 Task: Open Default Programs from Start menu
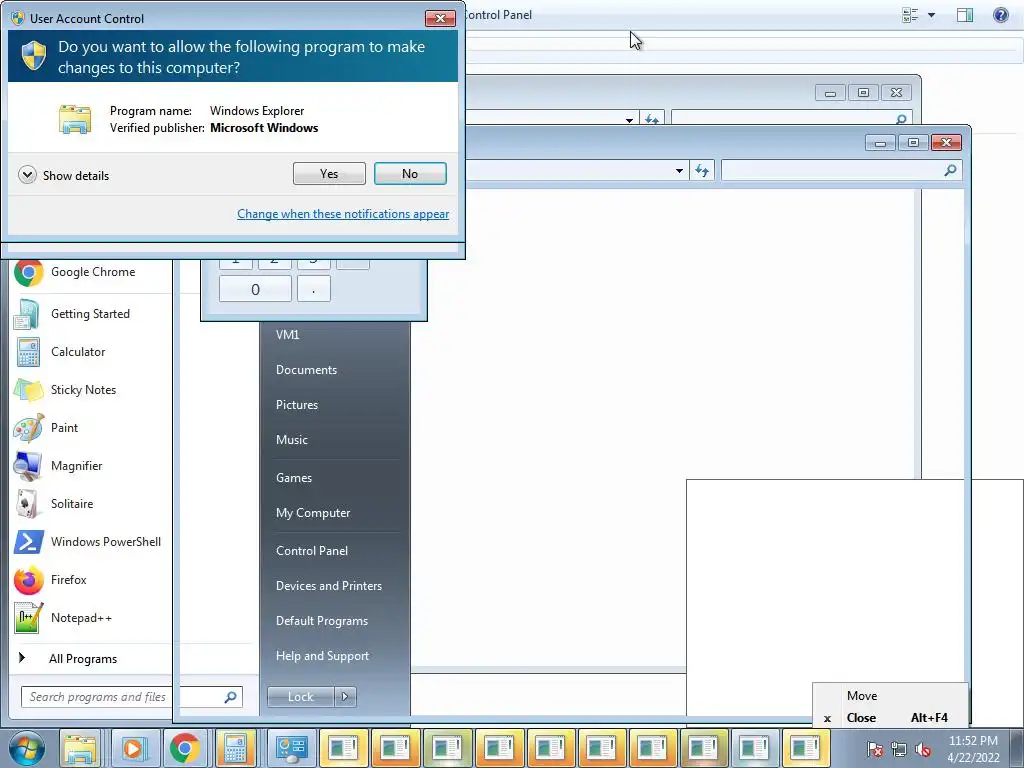pos(321,620)
